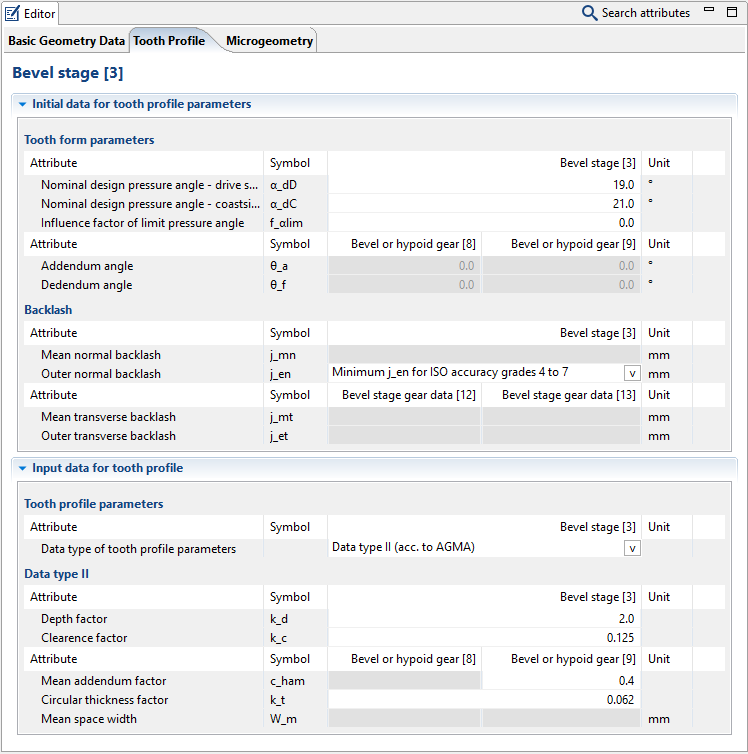Switch to Basic Geometry Data tab
This screenshot has width=748, height=754.
click(67, 41)
